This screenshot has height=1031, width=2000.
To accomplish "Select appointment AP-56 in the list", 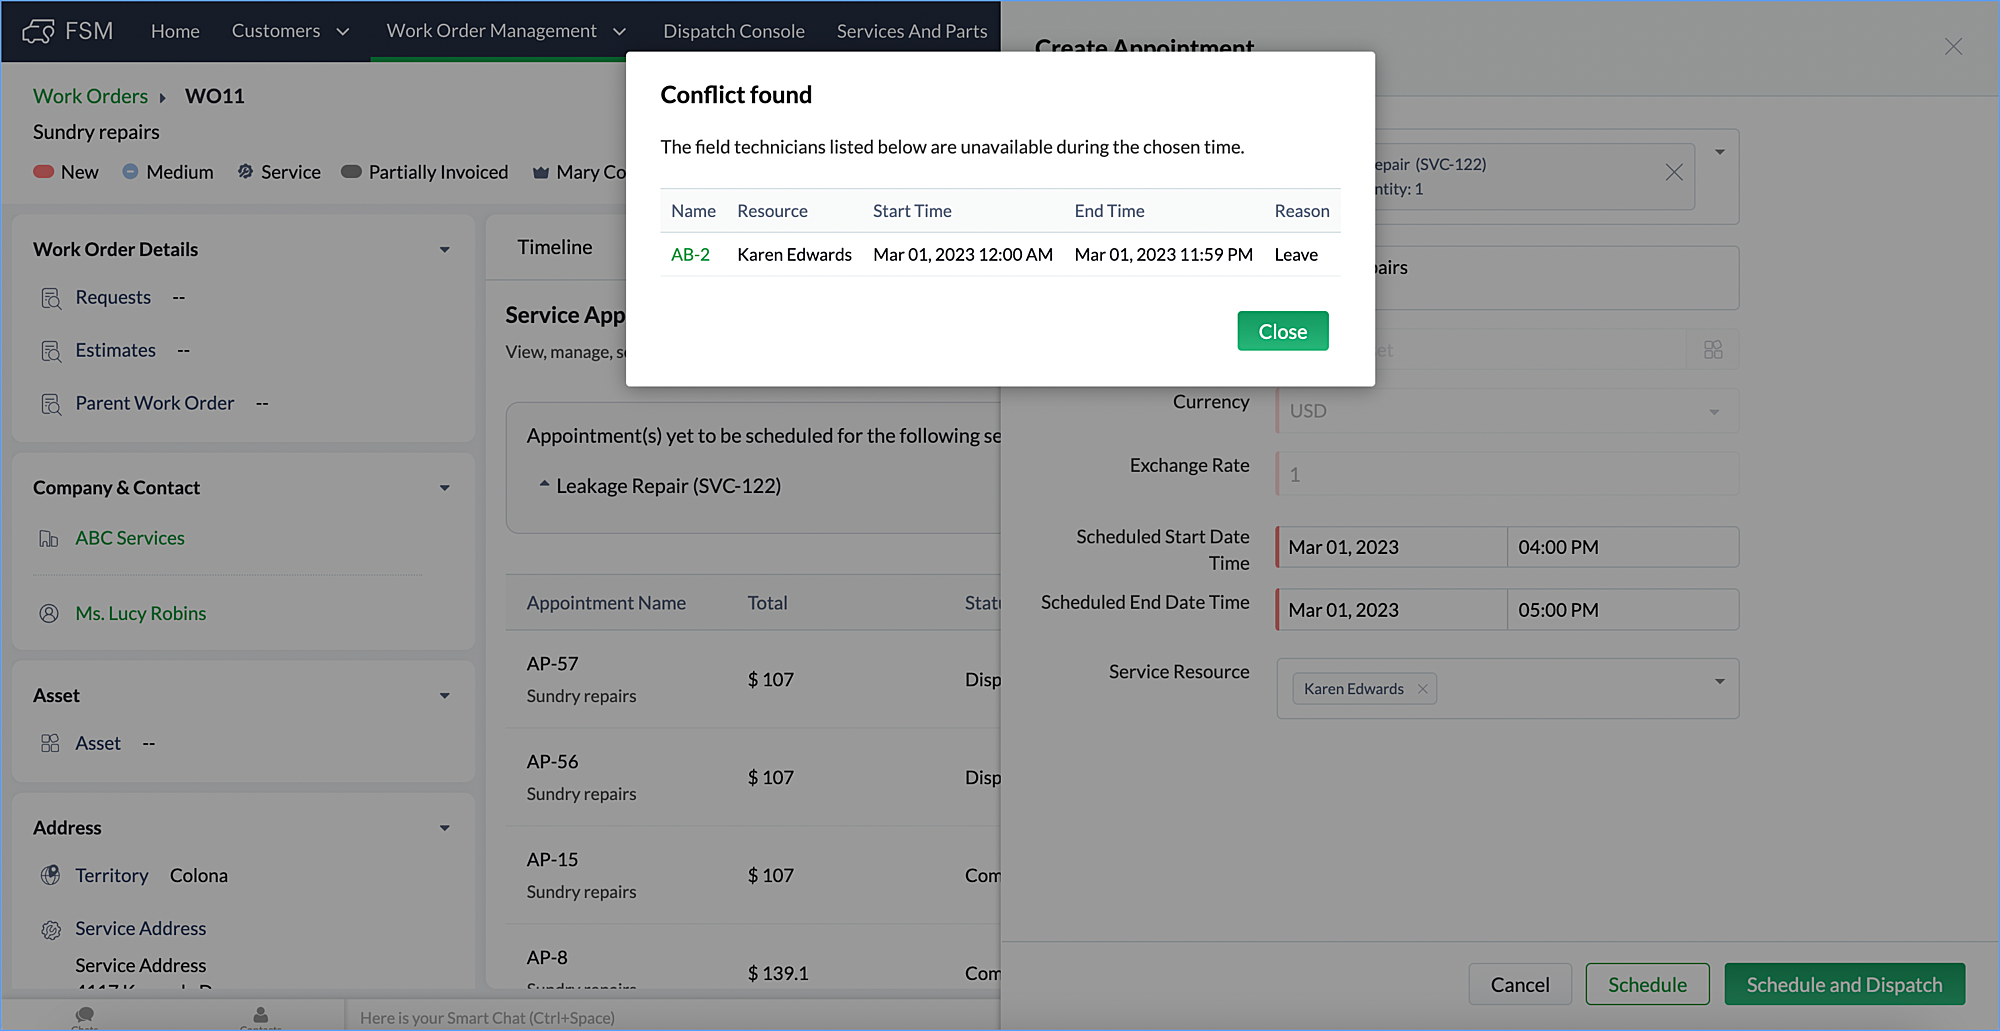I will (553, 762).
